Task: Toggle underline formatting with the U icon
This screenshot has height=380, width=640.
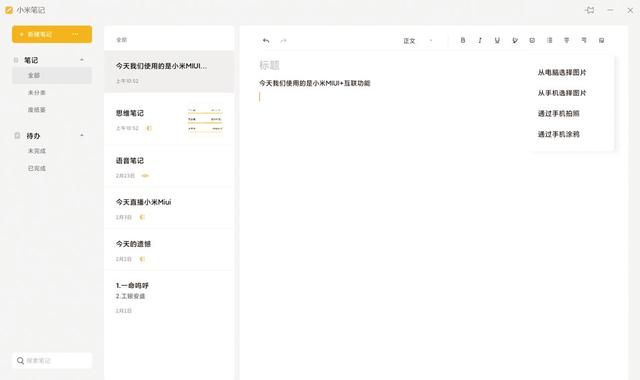Action: [497, 40]
